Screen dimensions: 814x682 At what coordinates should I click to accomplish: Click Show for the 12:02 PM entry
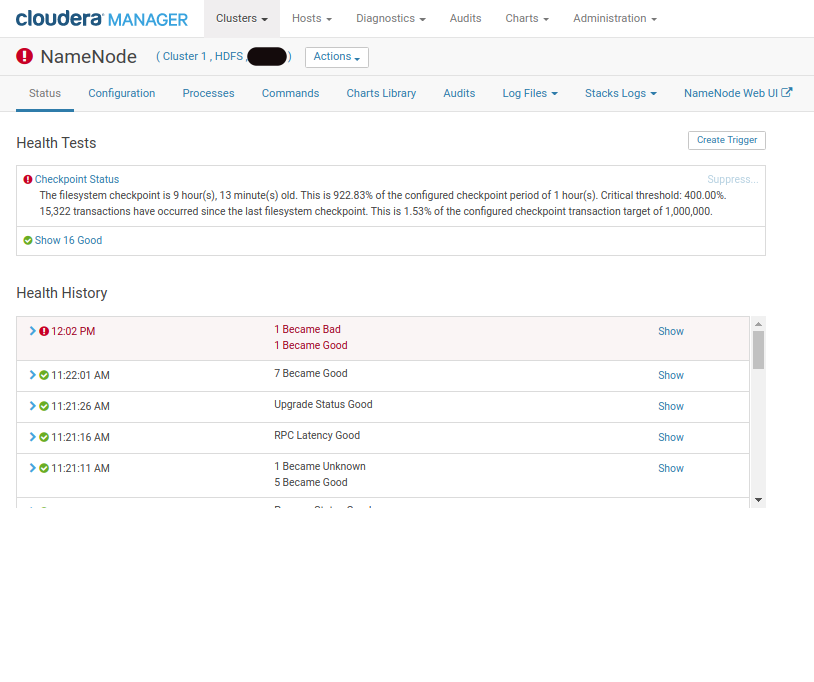click(671, 331)
